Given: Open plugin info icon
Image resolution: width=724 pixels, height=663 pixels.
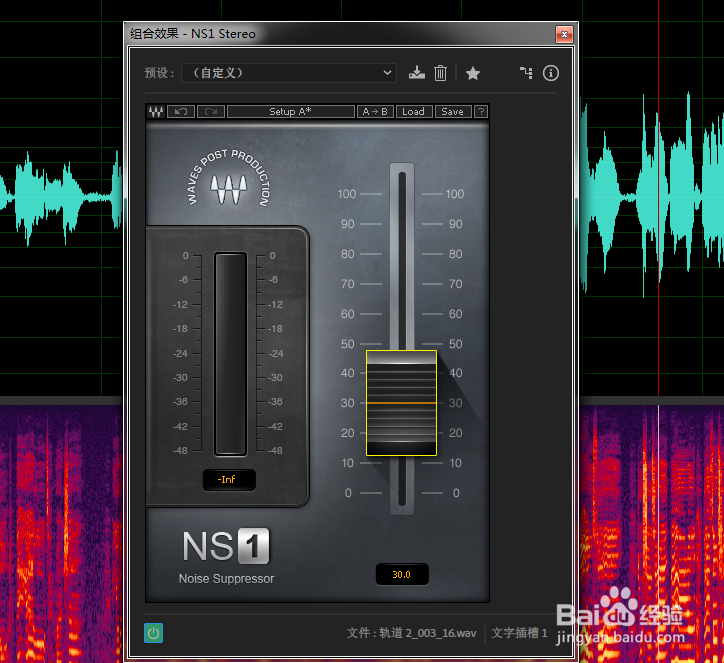Looking at the screenshot, I should pyautogui.click(x=550, y=73).
